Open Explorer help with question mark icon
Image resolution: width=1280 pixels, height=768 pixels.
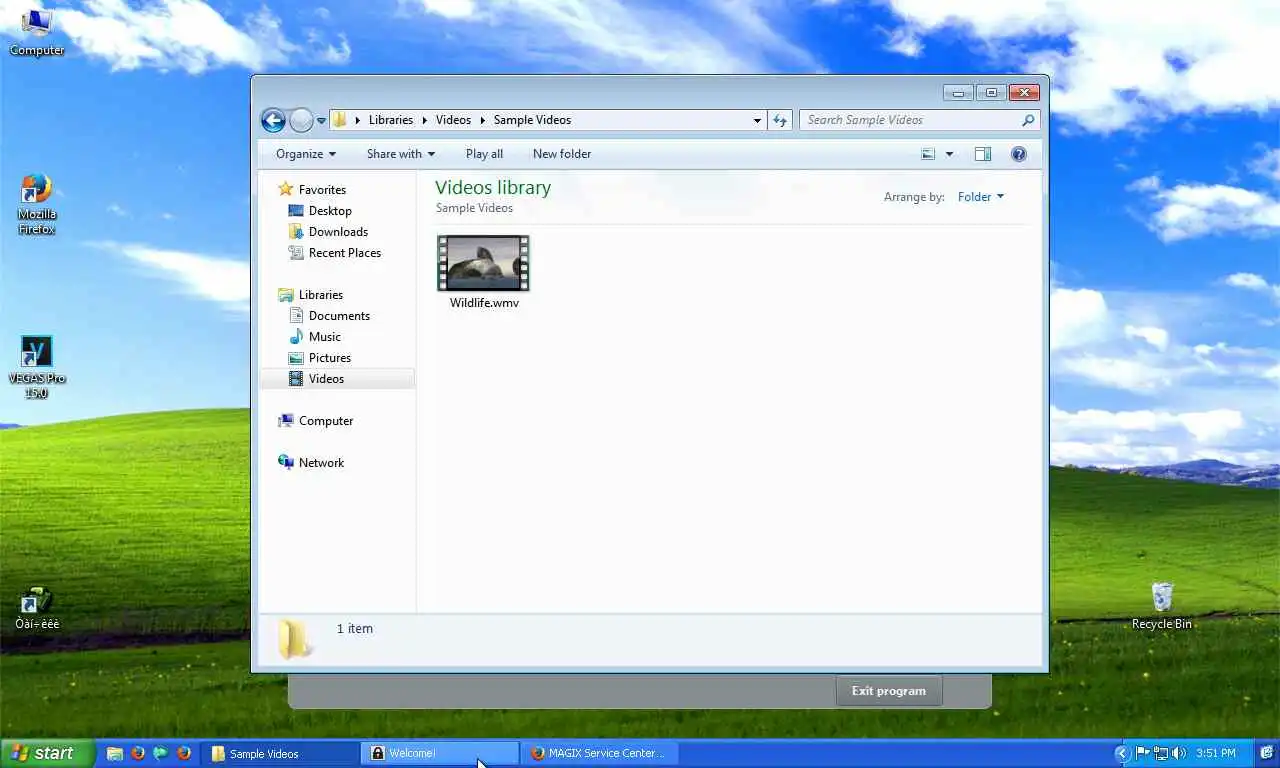(1019, 154)
